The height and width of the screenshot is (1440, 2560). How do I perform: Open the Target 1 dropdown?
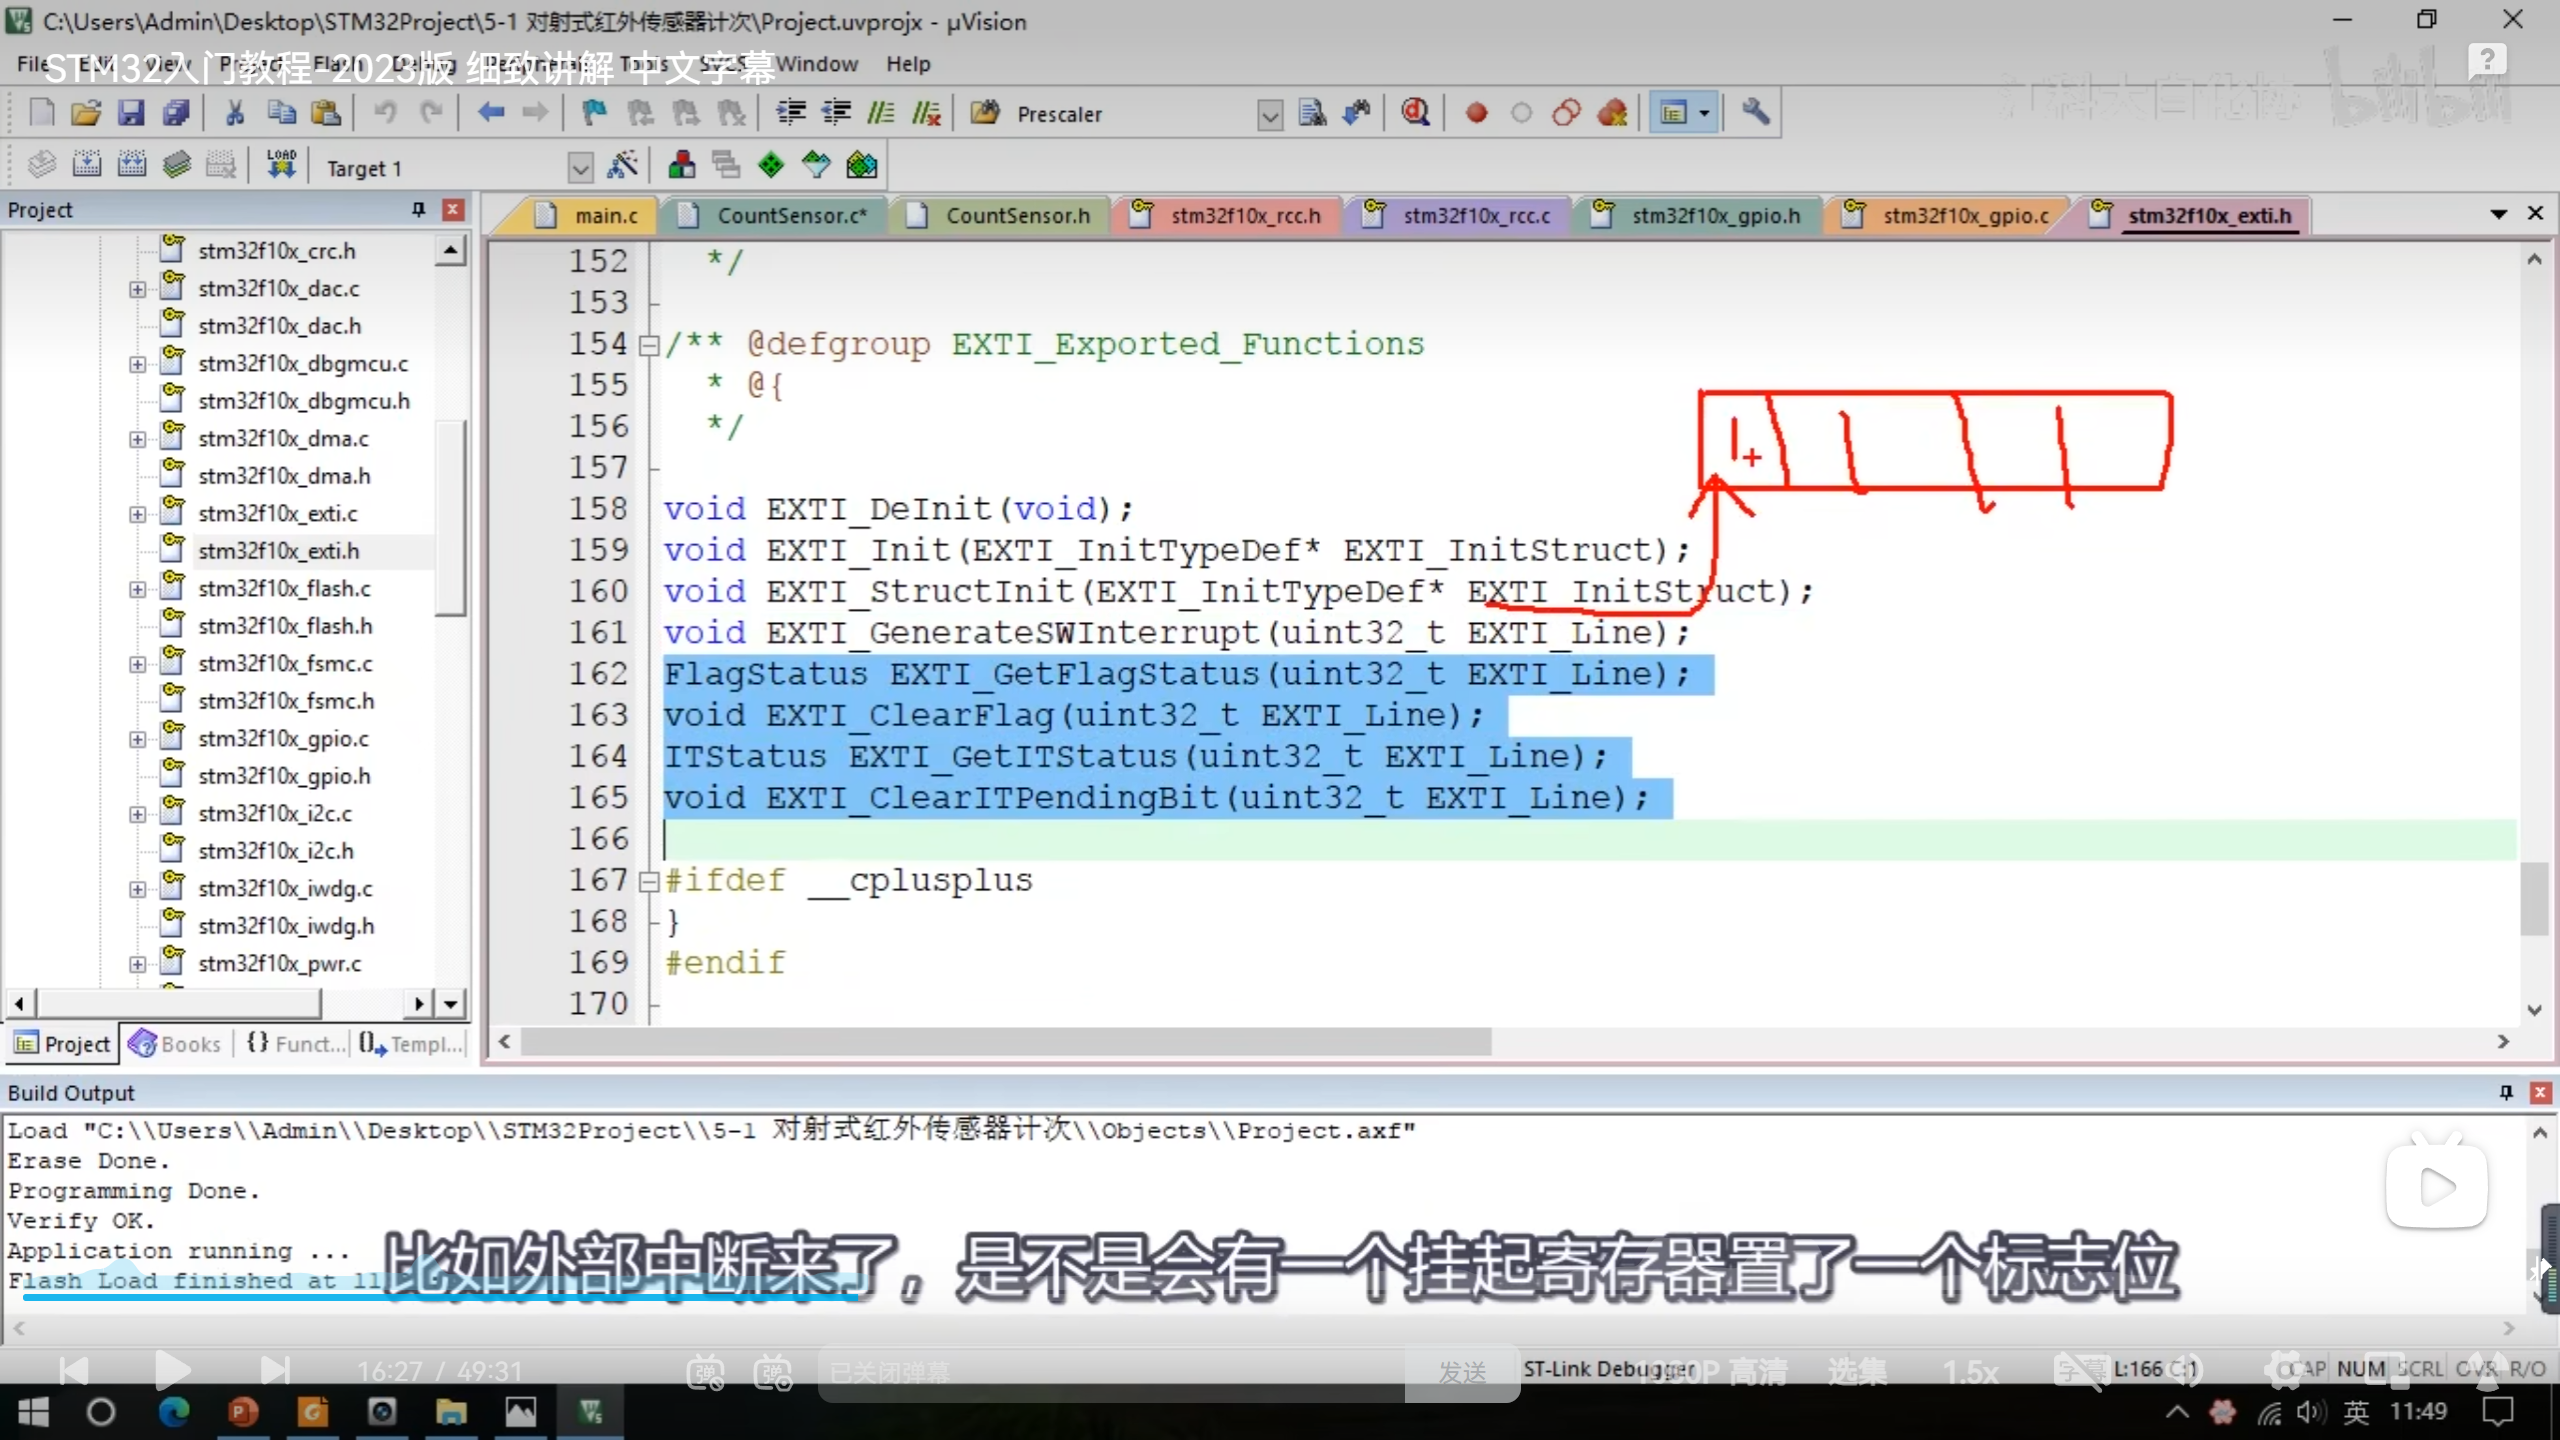[x=580, y=168]
